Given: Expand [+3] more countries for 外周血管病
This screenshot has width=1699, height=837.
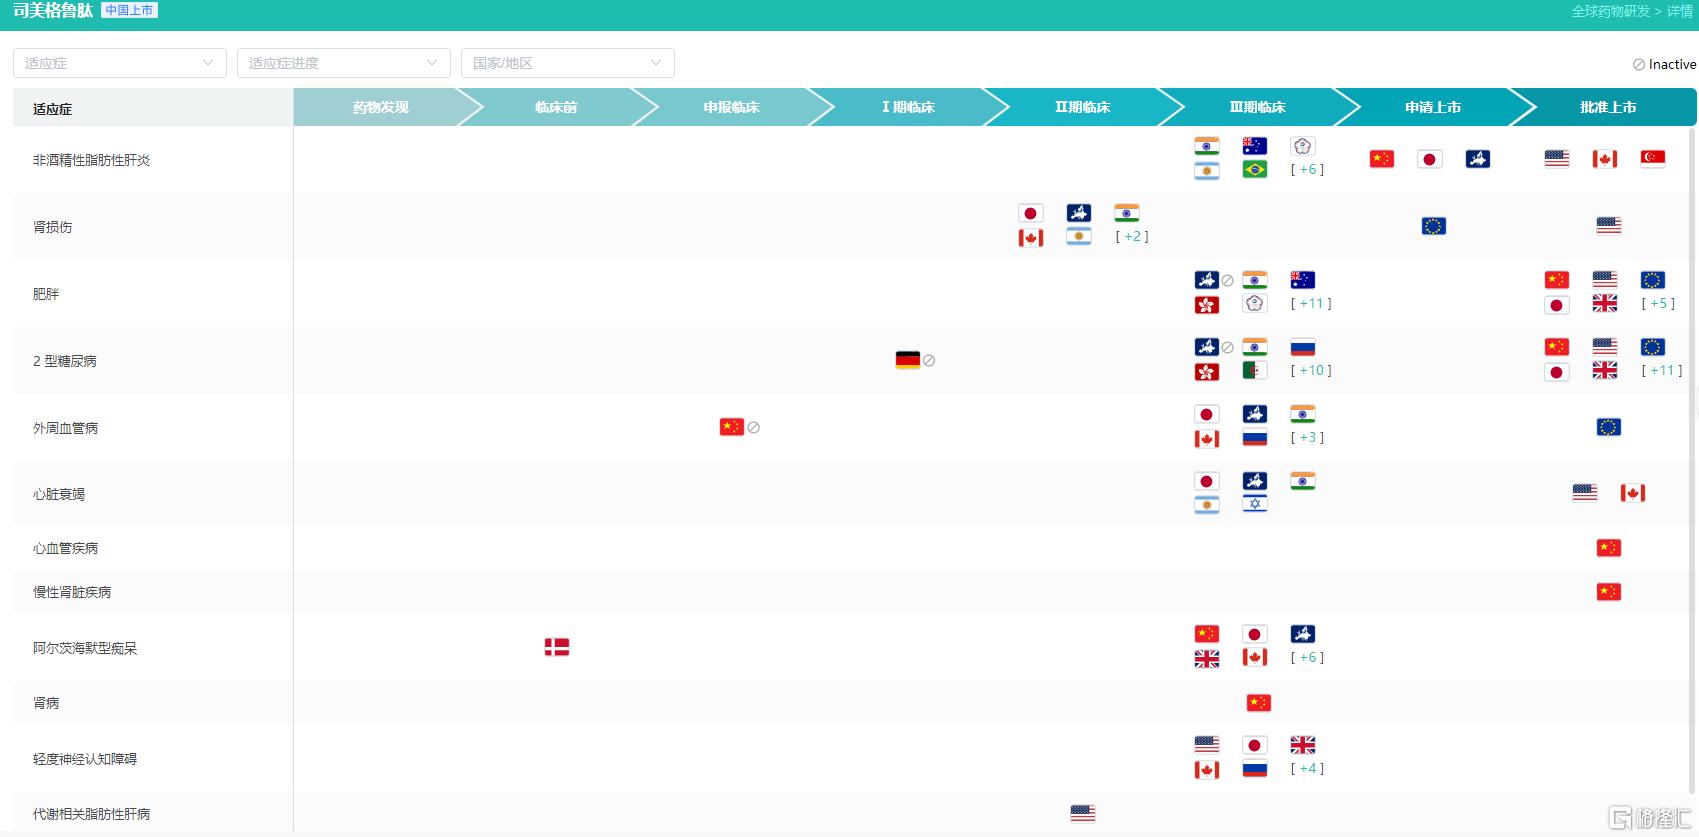Looking at the screenshot, I should [x=1307, y=438].
